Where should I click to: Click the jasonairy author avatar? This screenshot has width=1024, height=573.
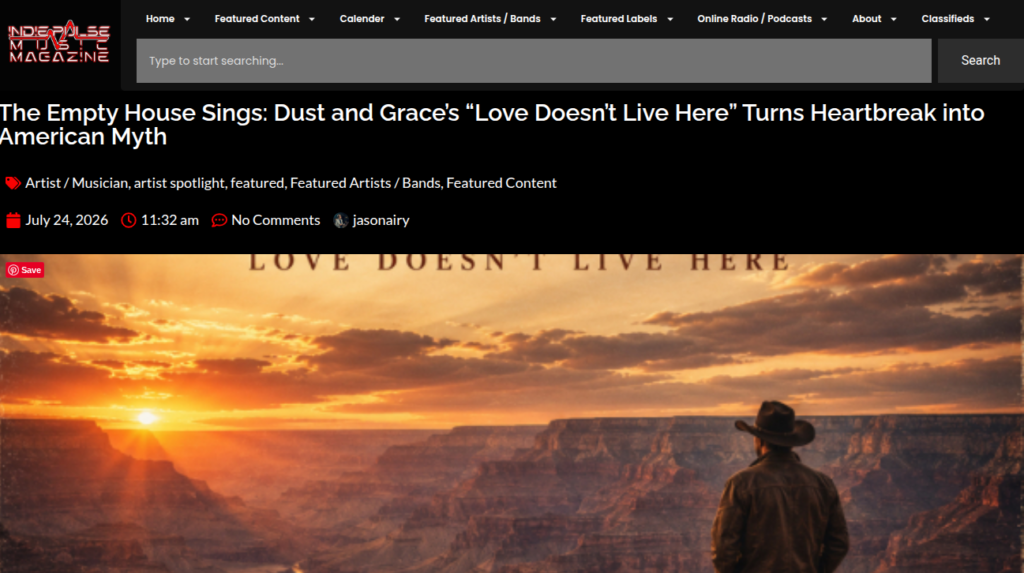click(340, 220)
